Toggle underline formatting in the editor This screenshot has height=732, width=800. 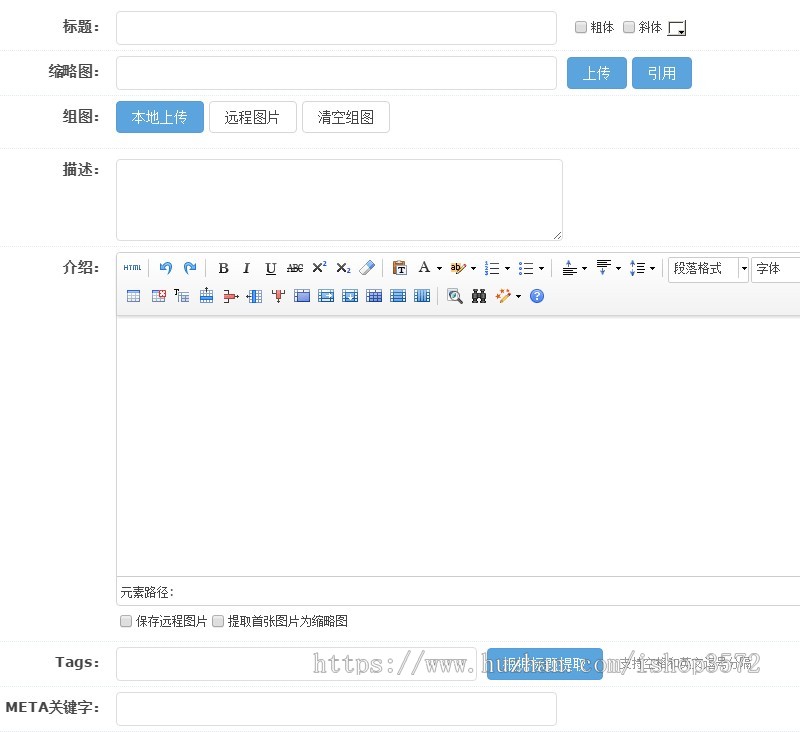point(271,268)
